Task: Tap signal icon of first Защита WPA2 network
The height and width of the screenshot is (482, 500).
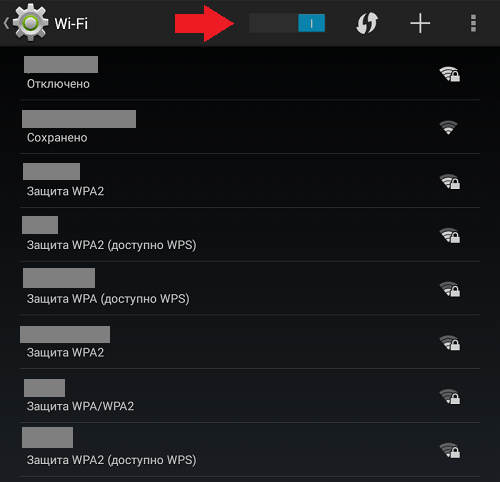Action: [449, 182]
